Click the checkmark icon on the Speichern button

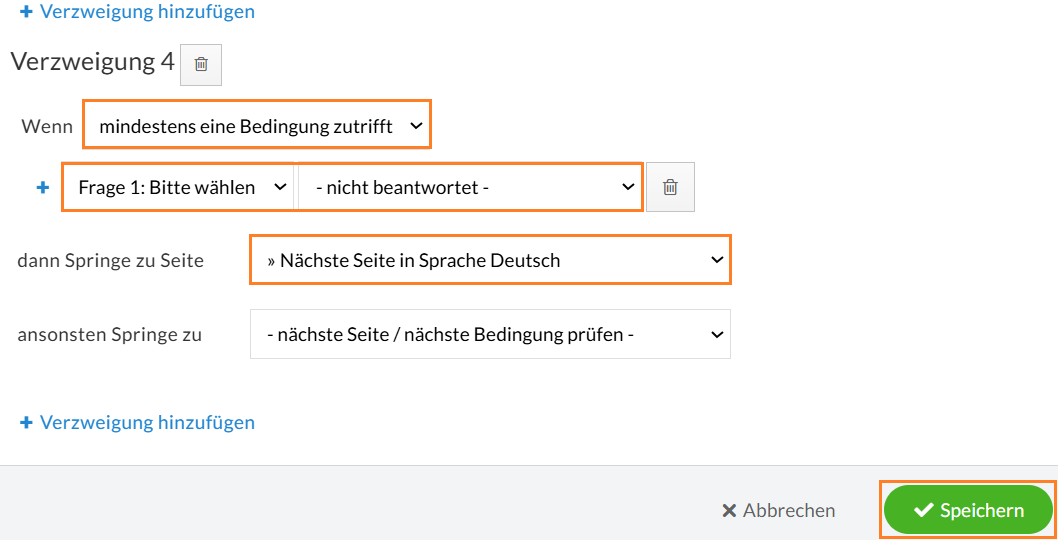coord(924,510)
